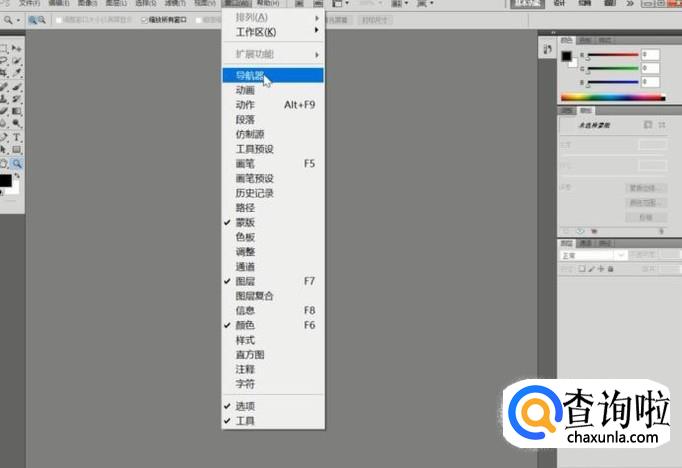Uncheck 选项 in the Window menu

click(x=273, y=406)
